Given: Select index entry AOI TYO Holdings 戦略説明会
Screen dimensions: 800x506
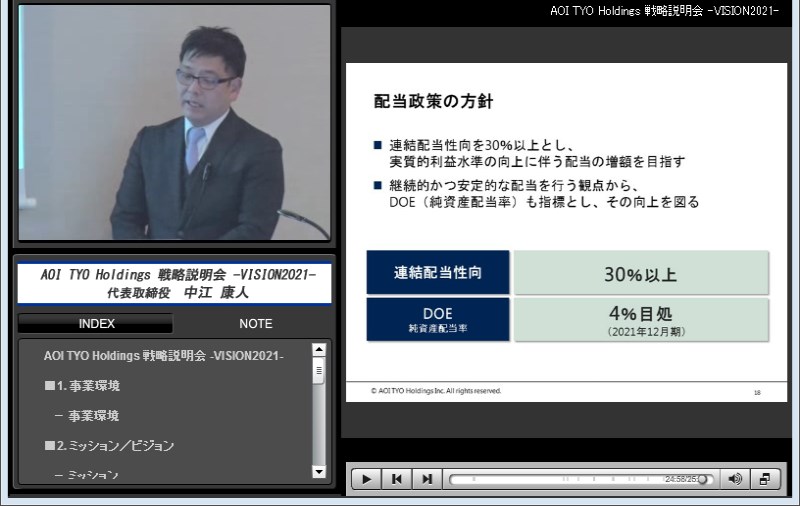Looking at the screenshot, I should [164, 356].
